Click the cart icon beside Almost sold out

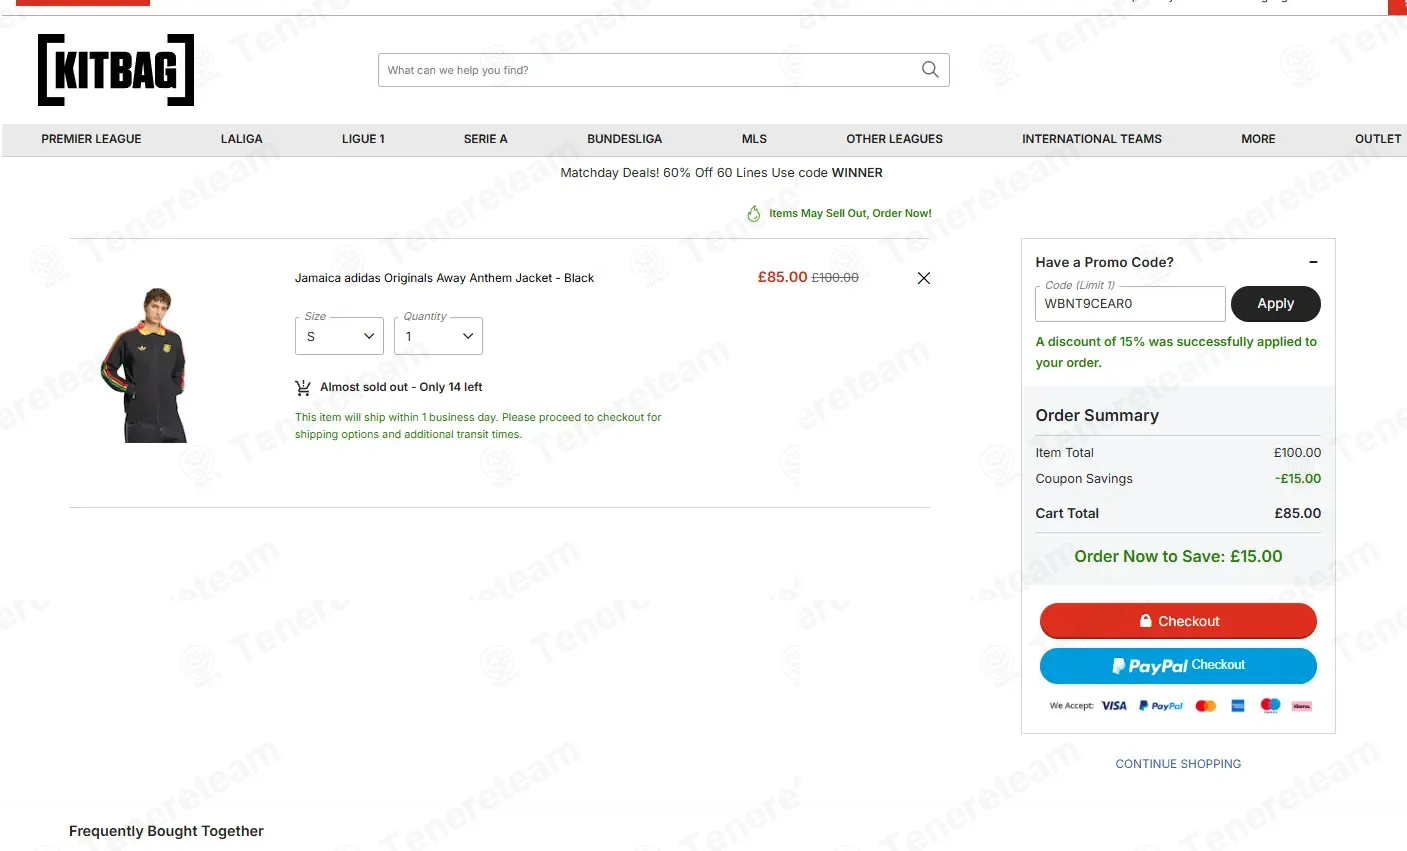[x=303, y=387]
